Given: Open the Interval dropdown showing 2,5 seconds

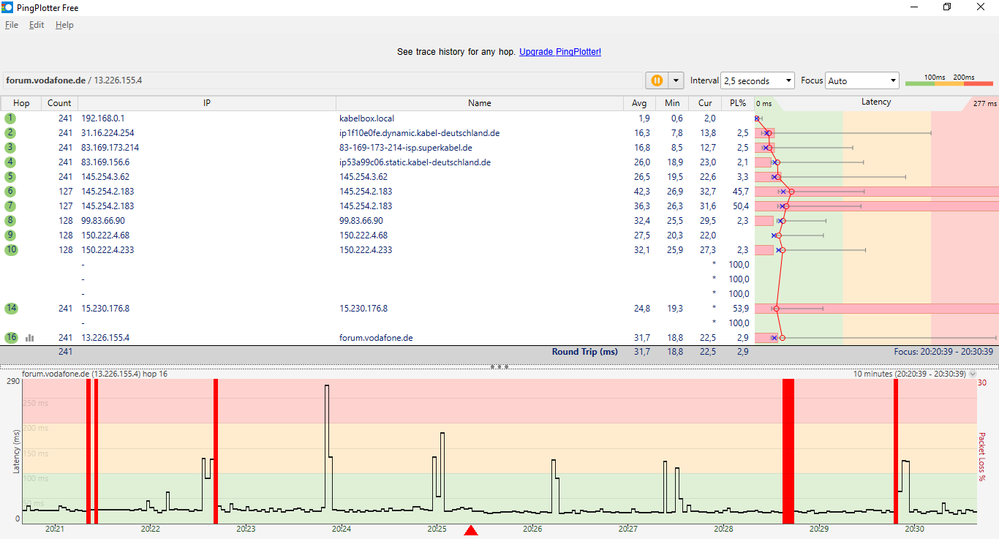Looking at the screenshot, I should pos(758,80).
